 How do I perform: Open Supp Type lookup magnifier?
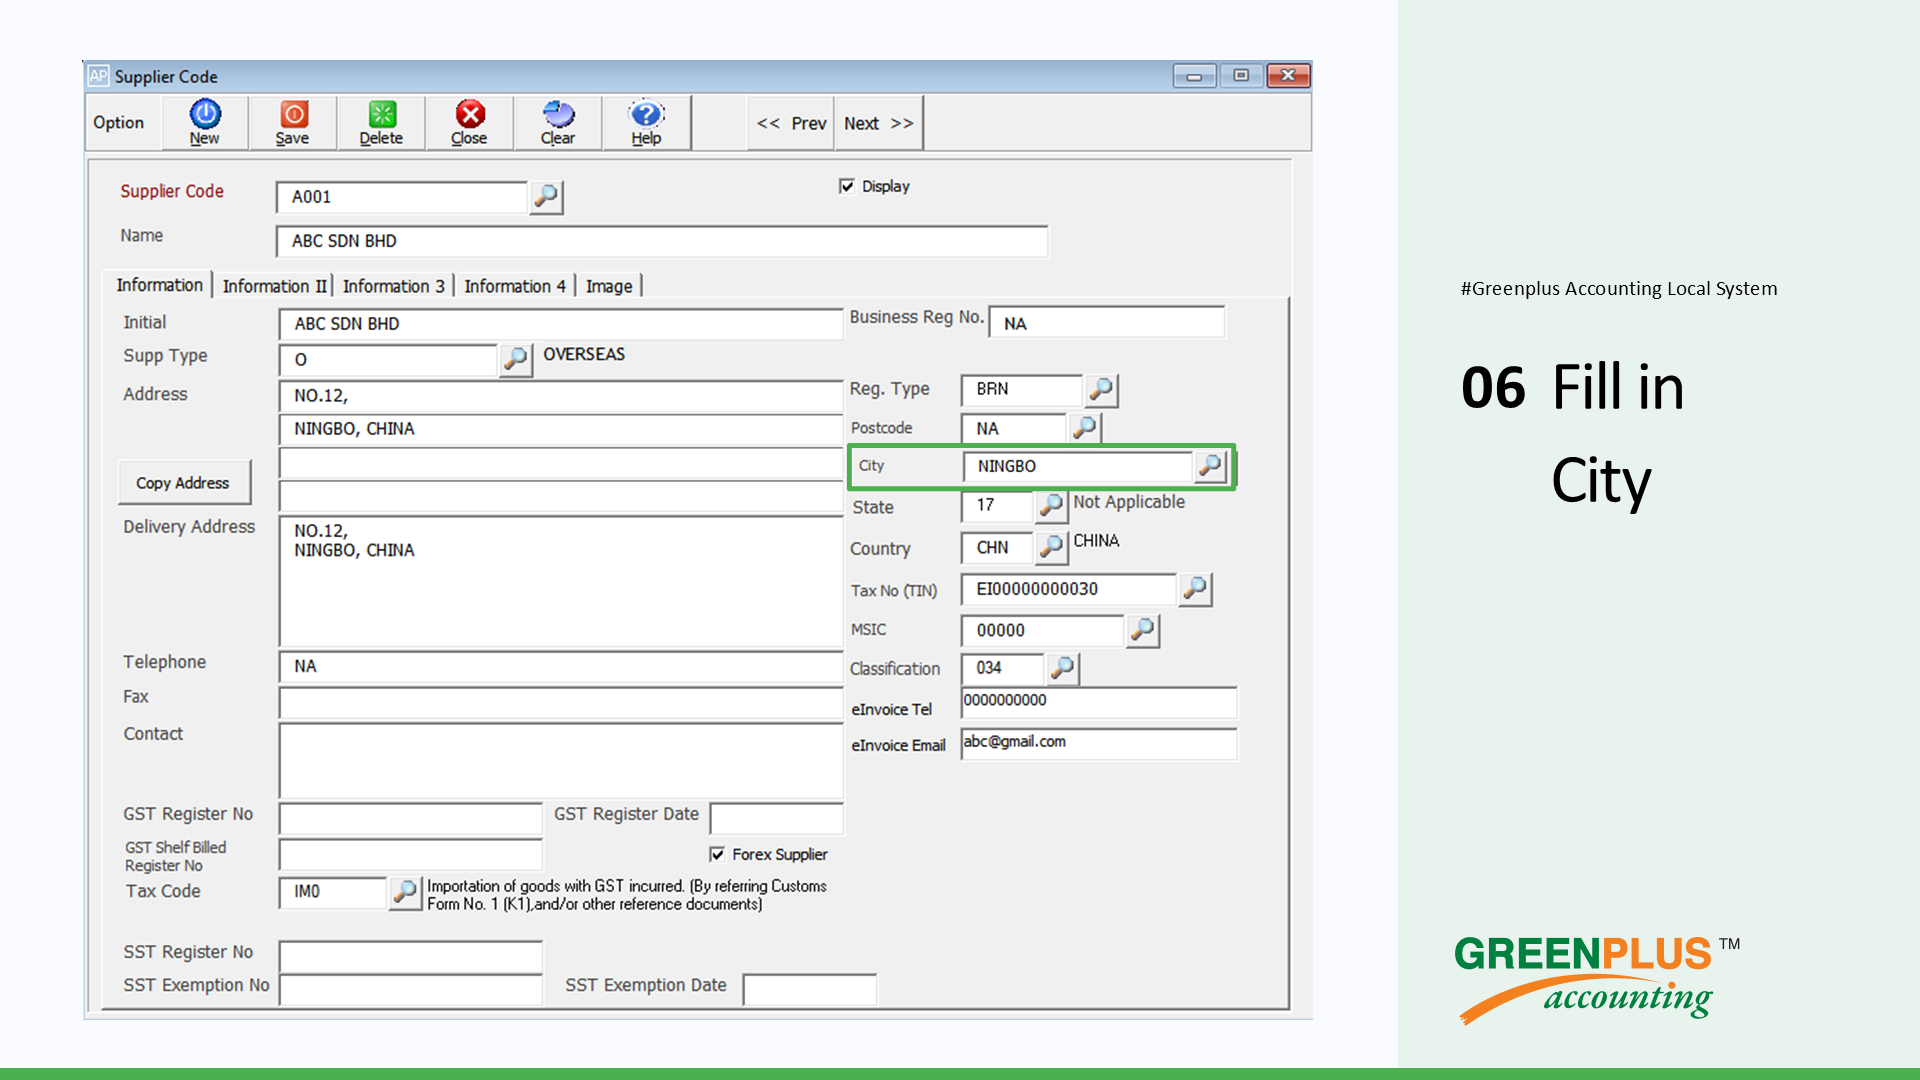point(515,359)
